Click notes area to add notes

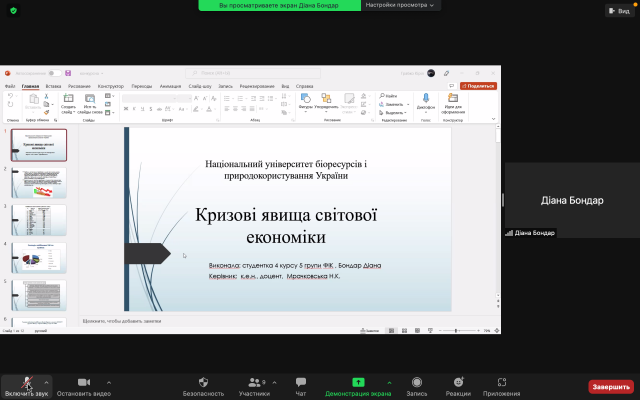[x=289, y=321]
